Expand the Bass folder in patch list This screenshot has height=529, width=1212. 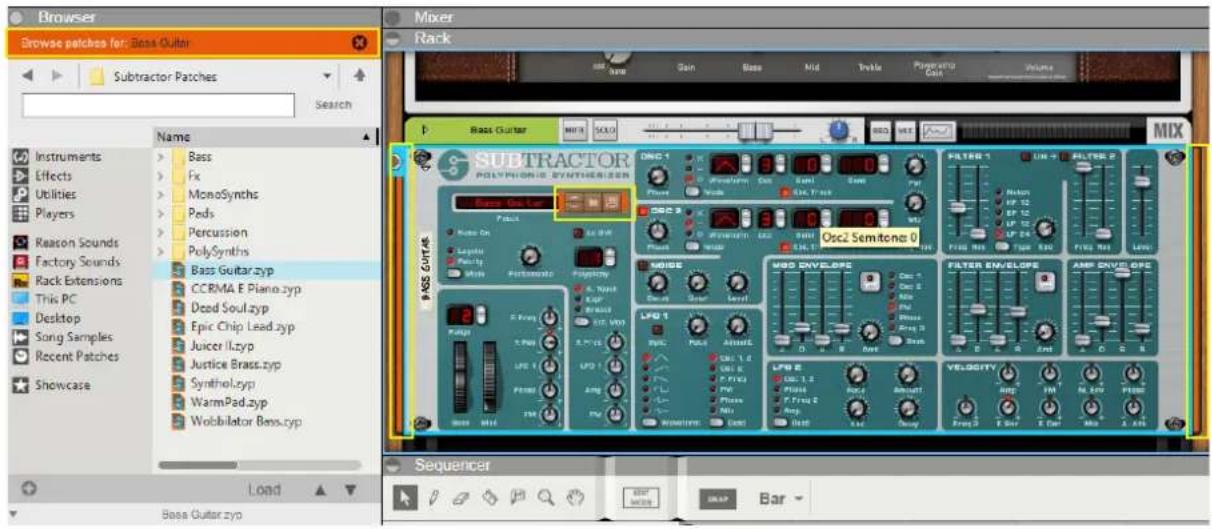coord(160,157)
